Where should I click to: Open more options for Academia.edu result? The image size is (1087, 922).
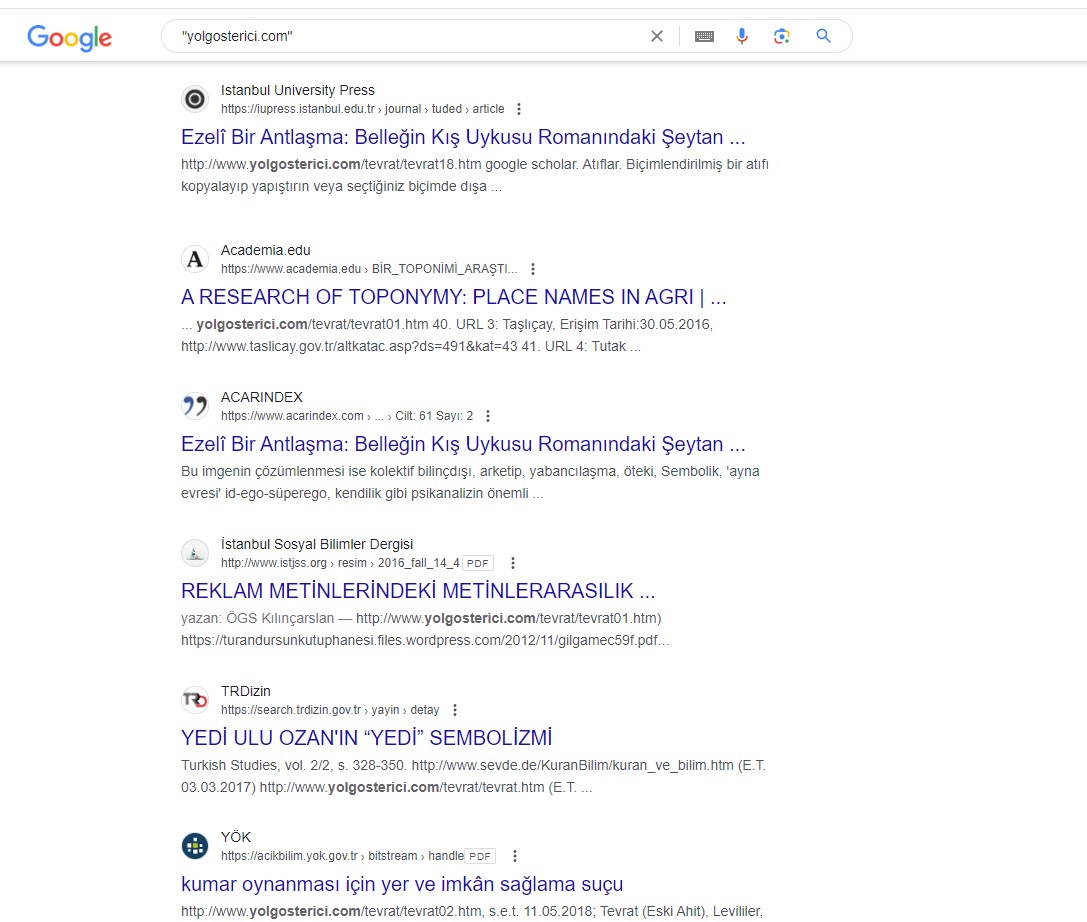532,269
